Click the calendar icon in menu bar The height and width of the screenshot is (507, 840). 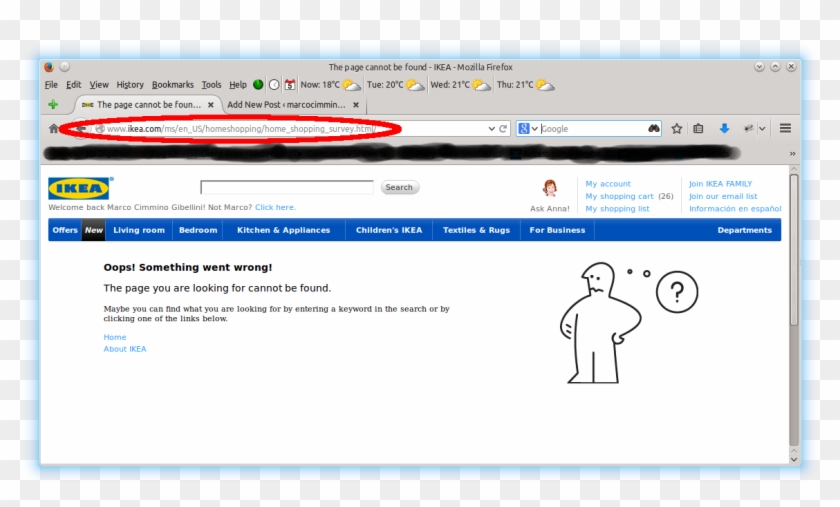point(290,85)
